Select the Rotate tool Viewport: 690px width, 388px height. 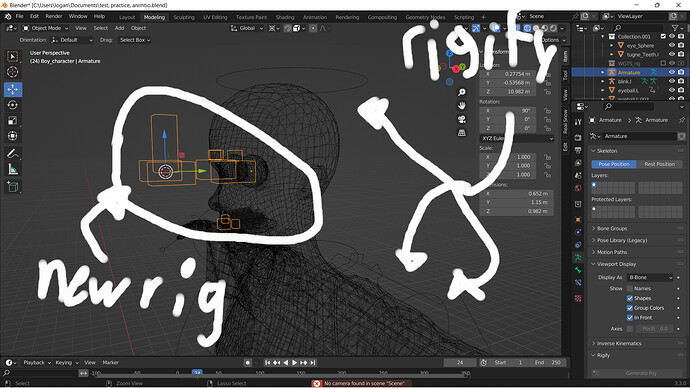13,105
